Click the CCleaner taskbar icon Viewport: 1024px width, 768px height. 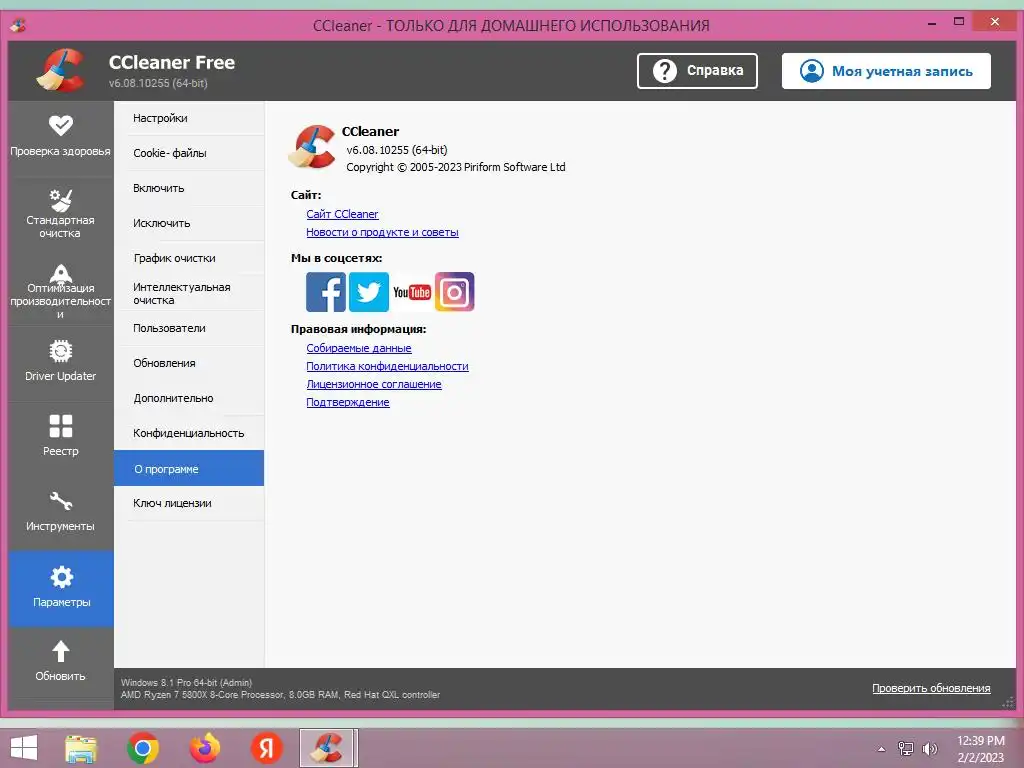[x=328, y=748]
